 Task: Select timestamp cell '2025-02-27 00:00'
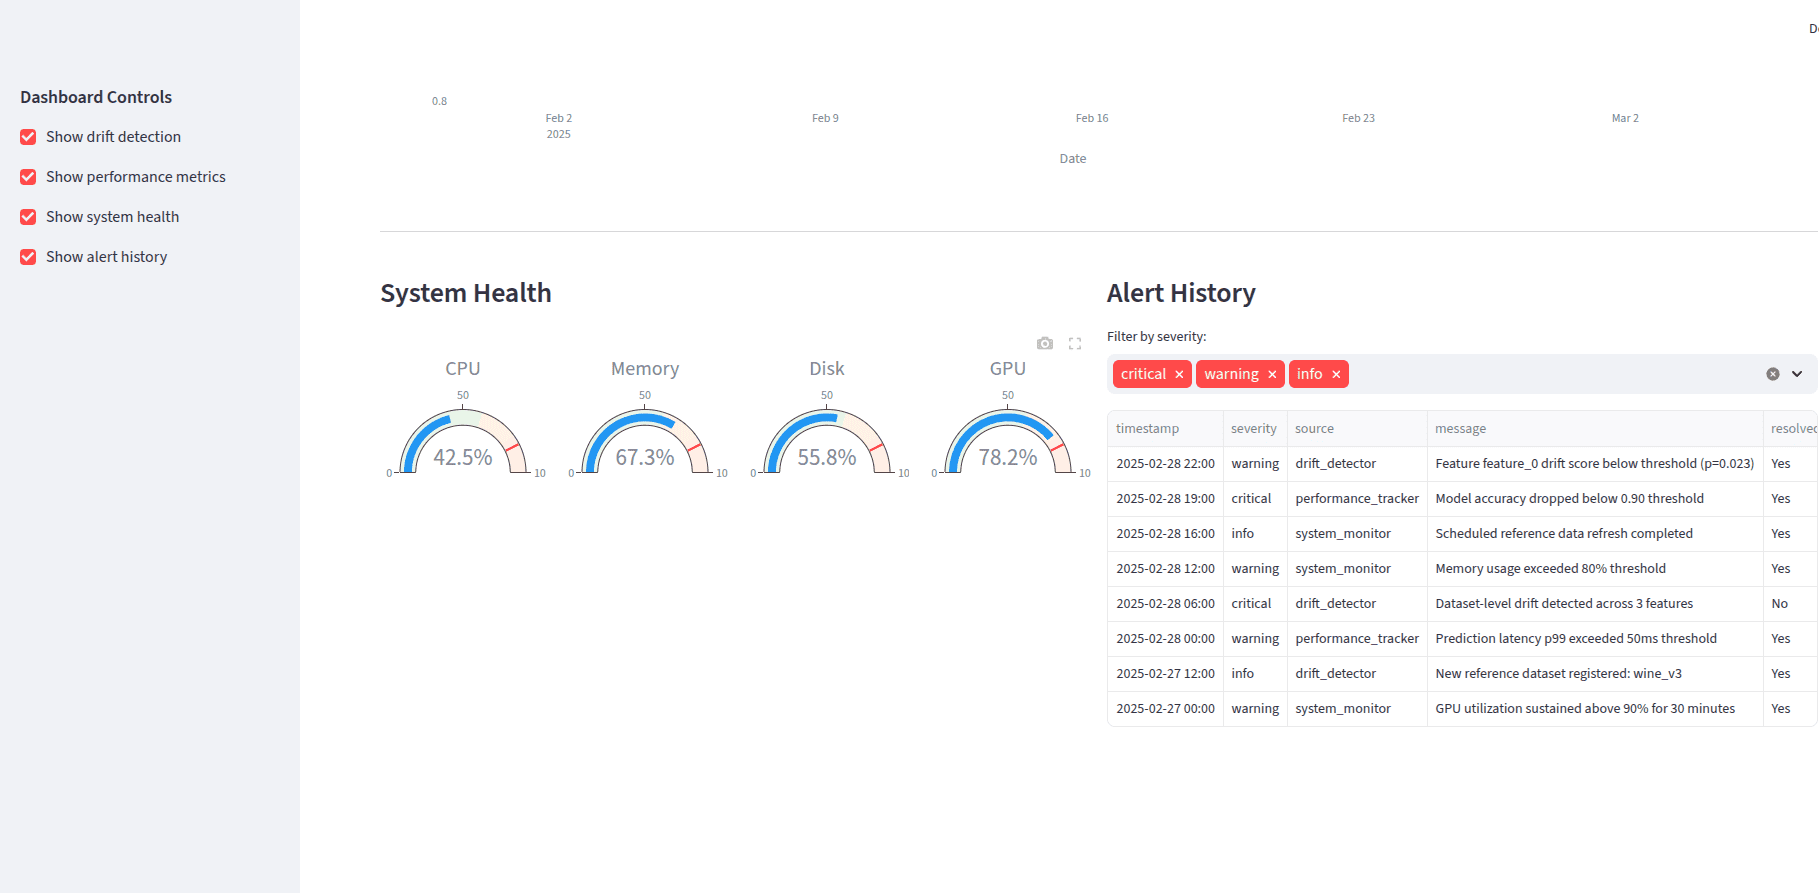[1165, 709]
